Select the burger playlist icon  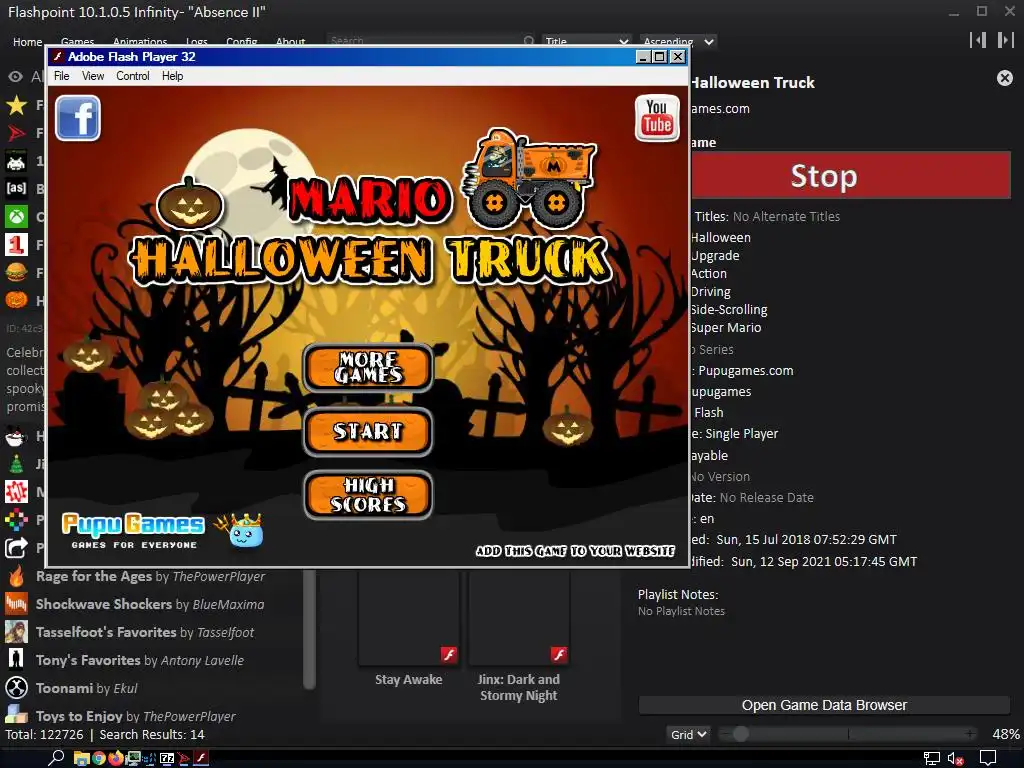(16, 272)
